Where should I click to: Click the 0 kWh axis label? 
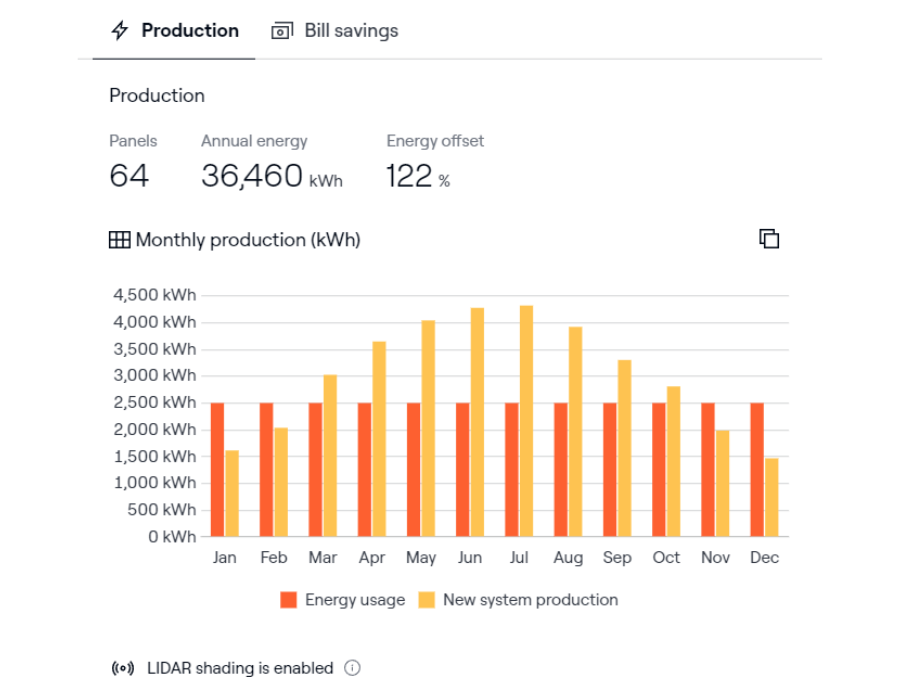click(x=172, y=536)
